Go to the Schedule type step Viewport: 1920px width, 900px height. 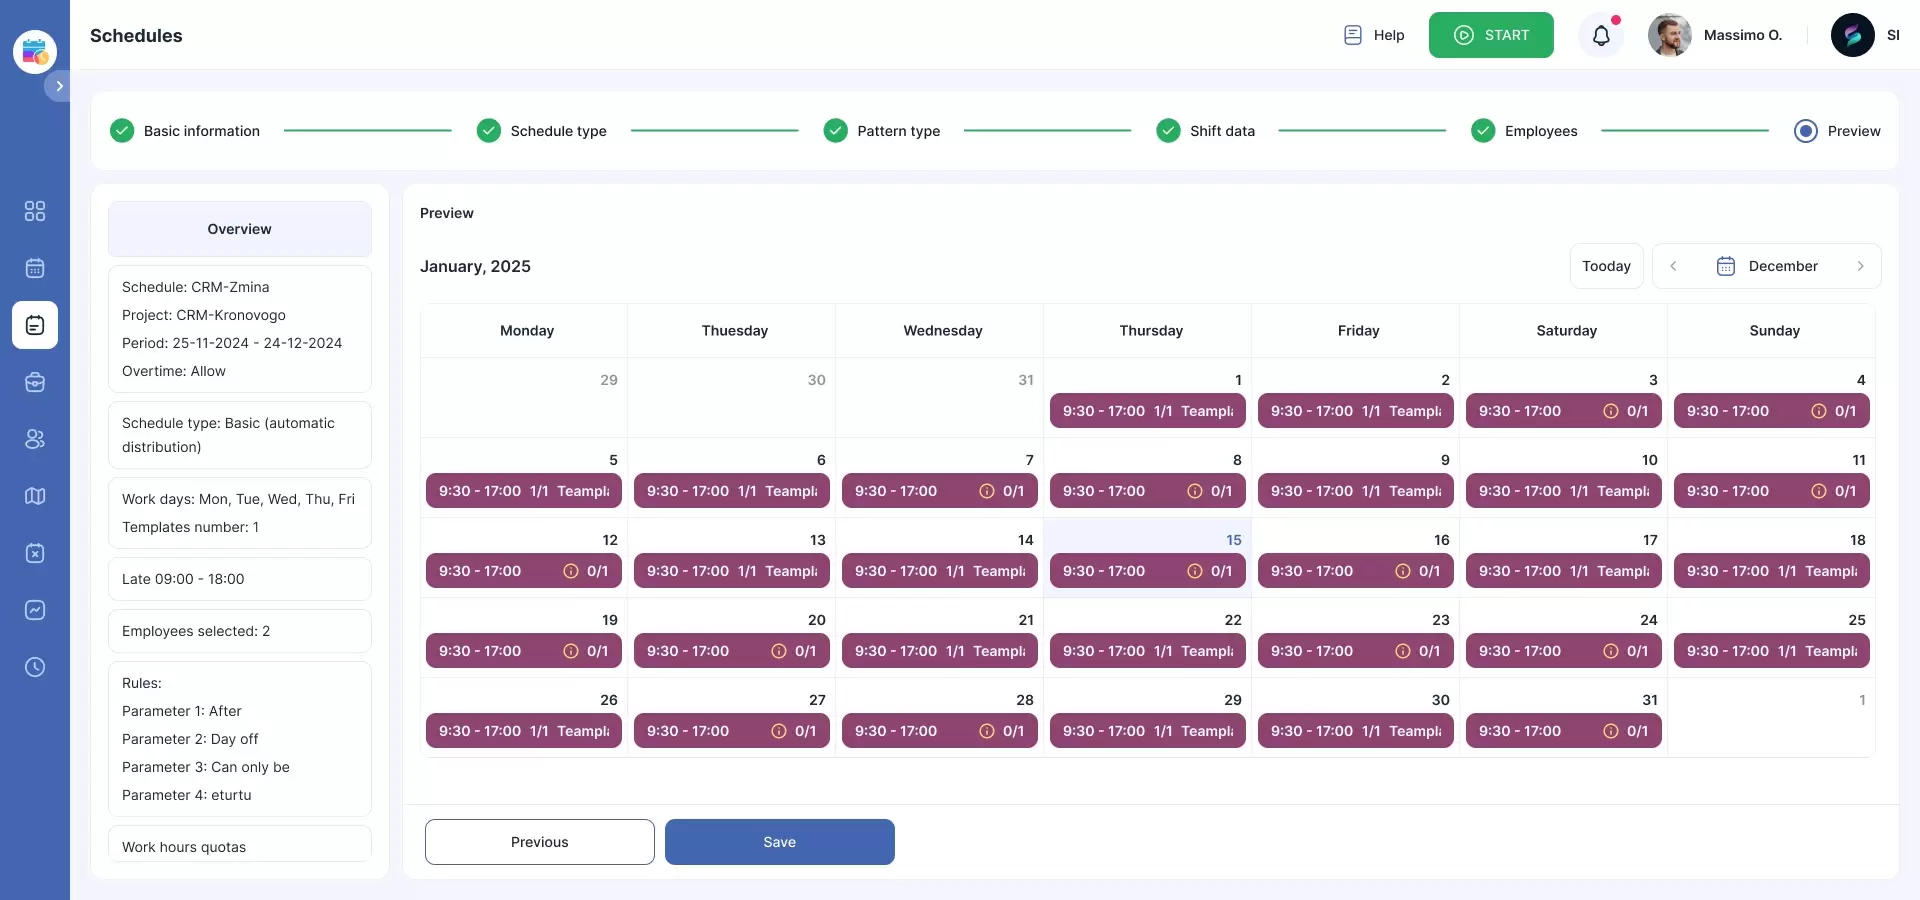coord(557,131)
